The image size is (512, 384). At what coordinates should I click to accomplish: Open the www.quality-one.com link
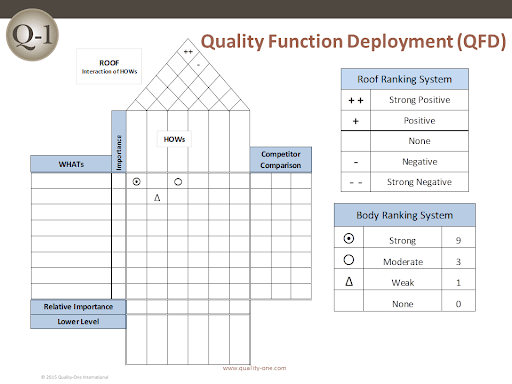coord(254,368)
